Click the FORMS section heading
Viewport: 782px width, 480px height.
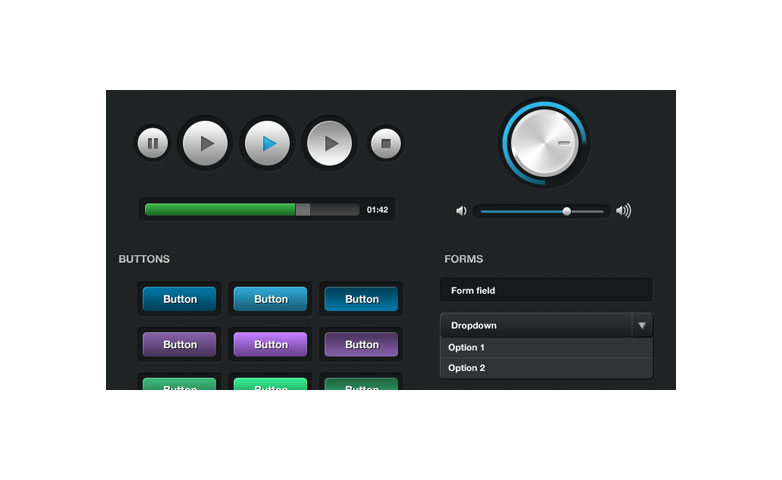click(464, 259)
